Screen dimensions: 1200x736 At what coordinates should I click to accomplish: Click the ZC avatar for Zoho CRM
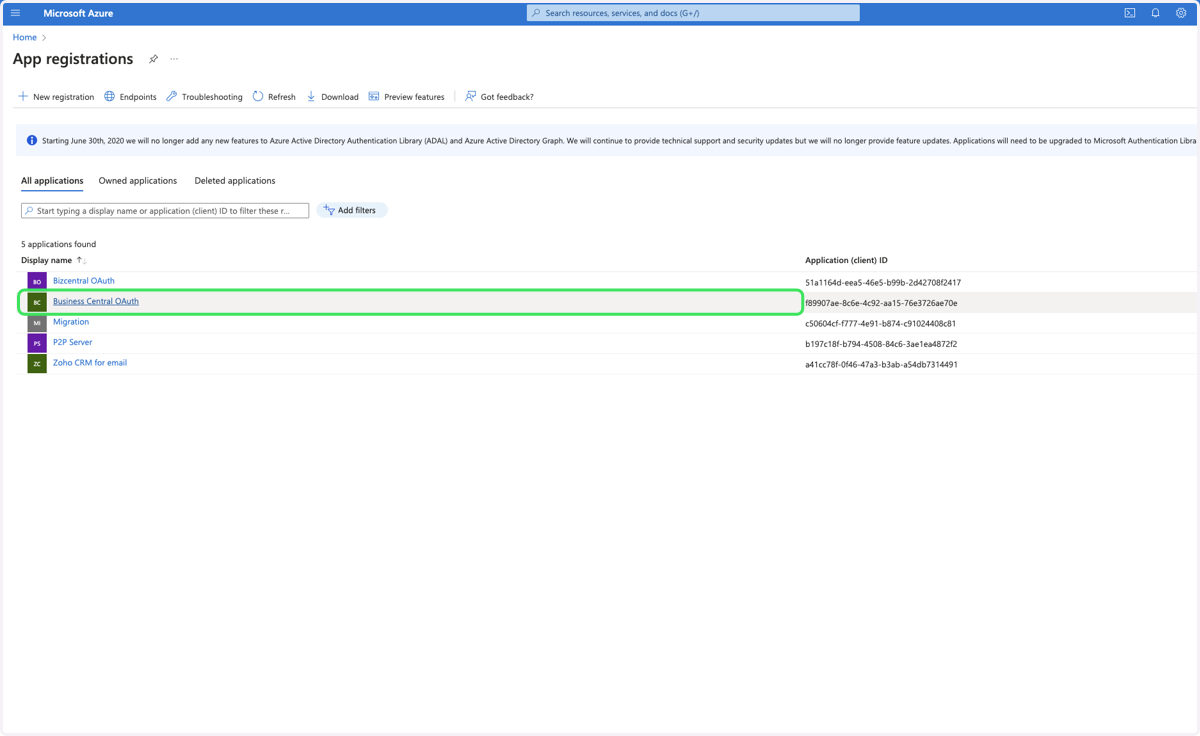coord(37,364)
